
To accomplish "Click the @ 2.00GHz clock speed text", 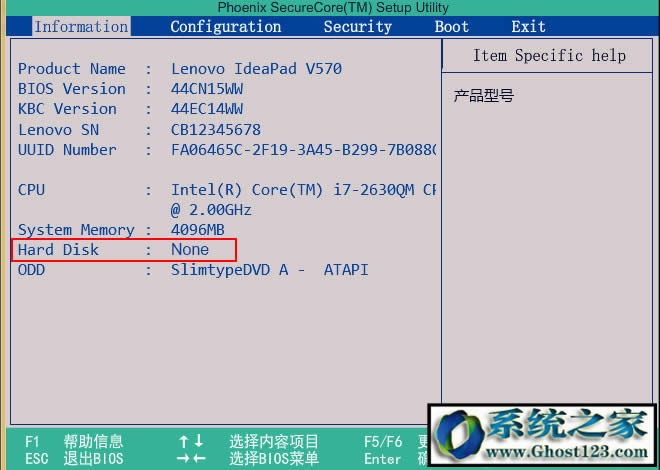I will pyautogui.click(x=211, y=210).
